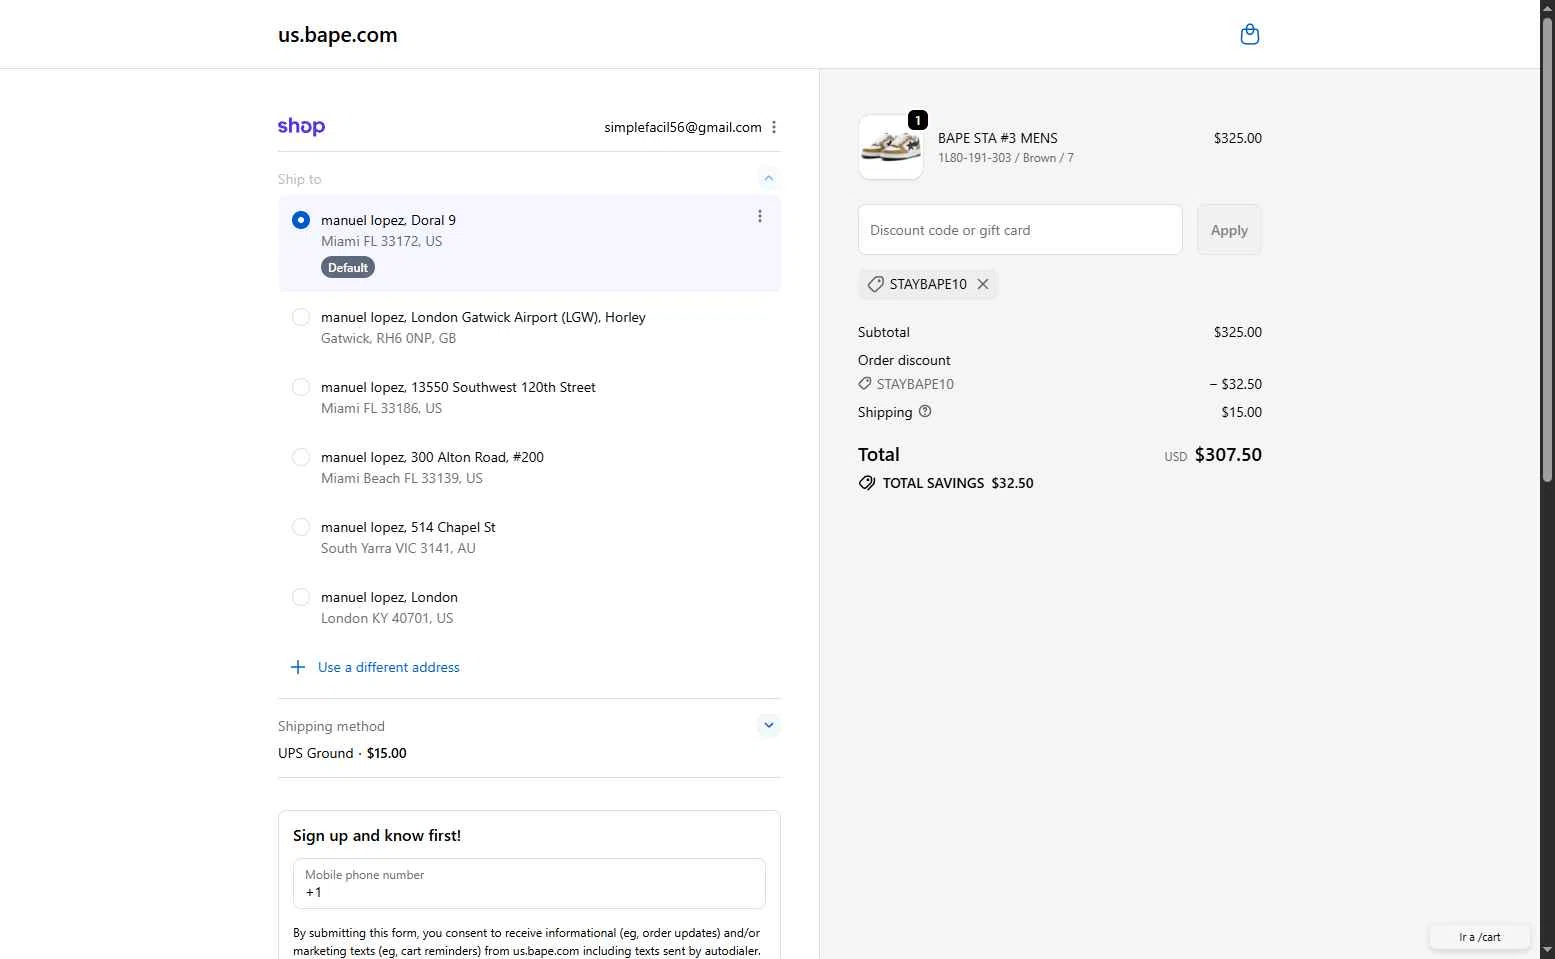The image size is (1555, 959).
Task: Collapse the Ship to section
Action: [768, 178]
